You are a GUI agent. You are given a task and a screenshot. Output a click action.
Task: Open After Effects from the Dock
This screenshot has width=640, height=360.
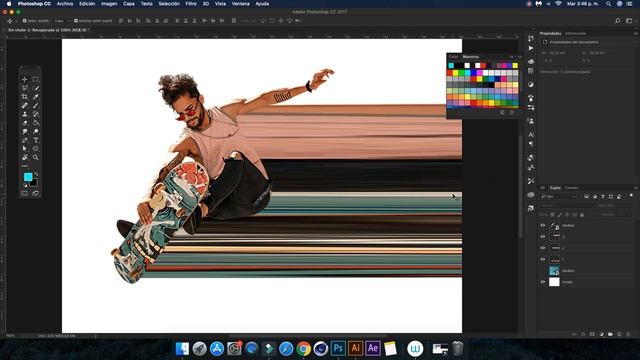tap(373, 348)
